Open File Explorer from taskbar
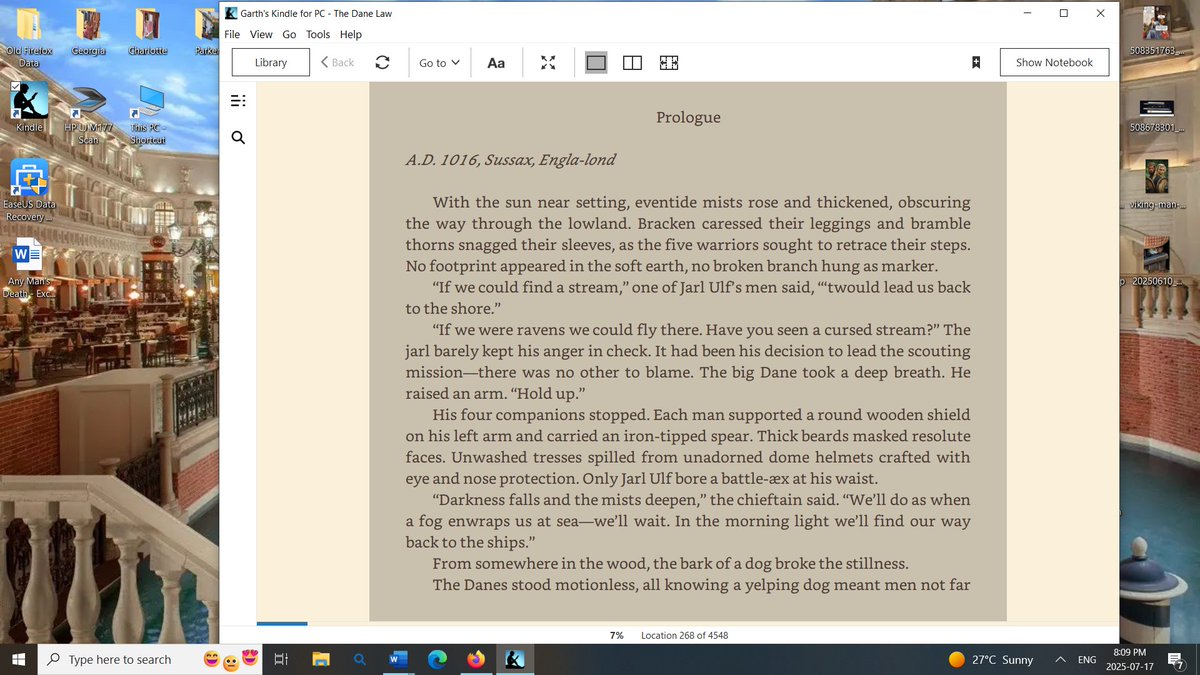 (321, 659)
